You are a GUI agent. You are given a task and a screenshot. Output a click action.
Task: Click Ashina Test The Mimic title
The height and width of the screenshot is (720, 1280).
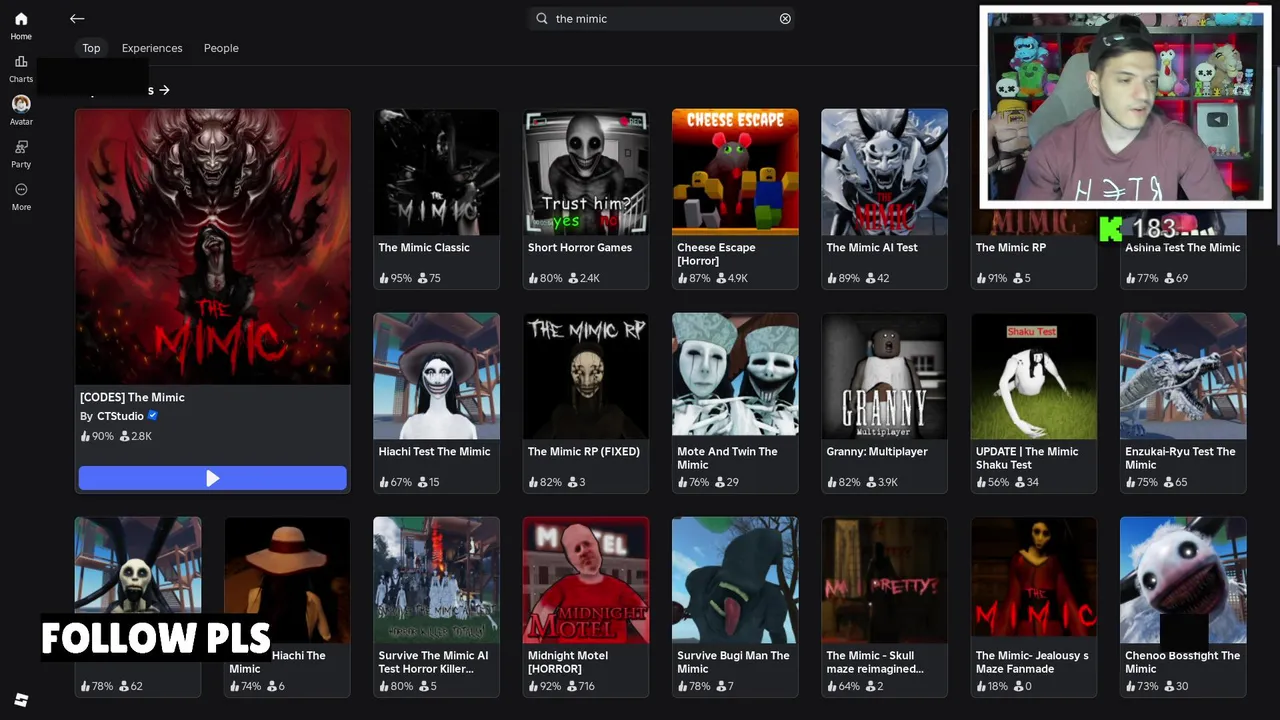[x=1183, y=248]
